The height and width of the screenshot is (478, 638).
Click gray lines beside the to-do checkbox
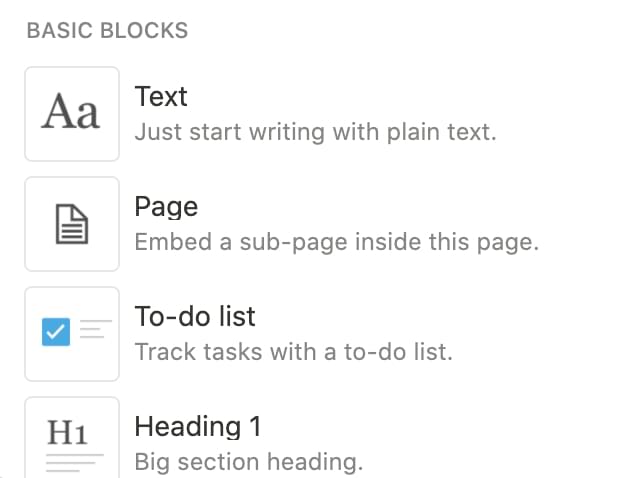(92, 329)
